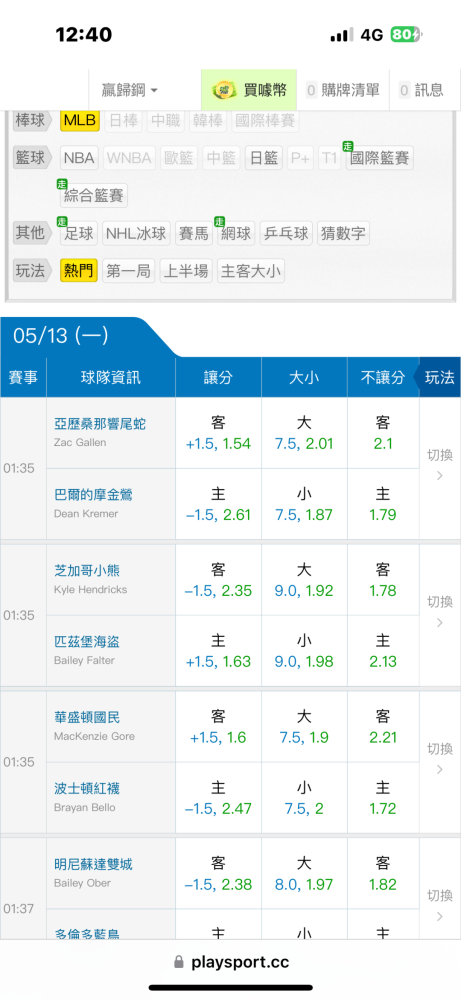Pick 主 +1.5, 1.63 spread for Pirates
461x1000 pixels.
point(218,651)
